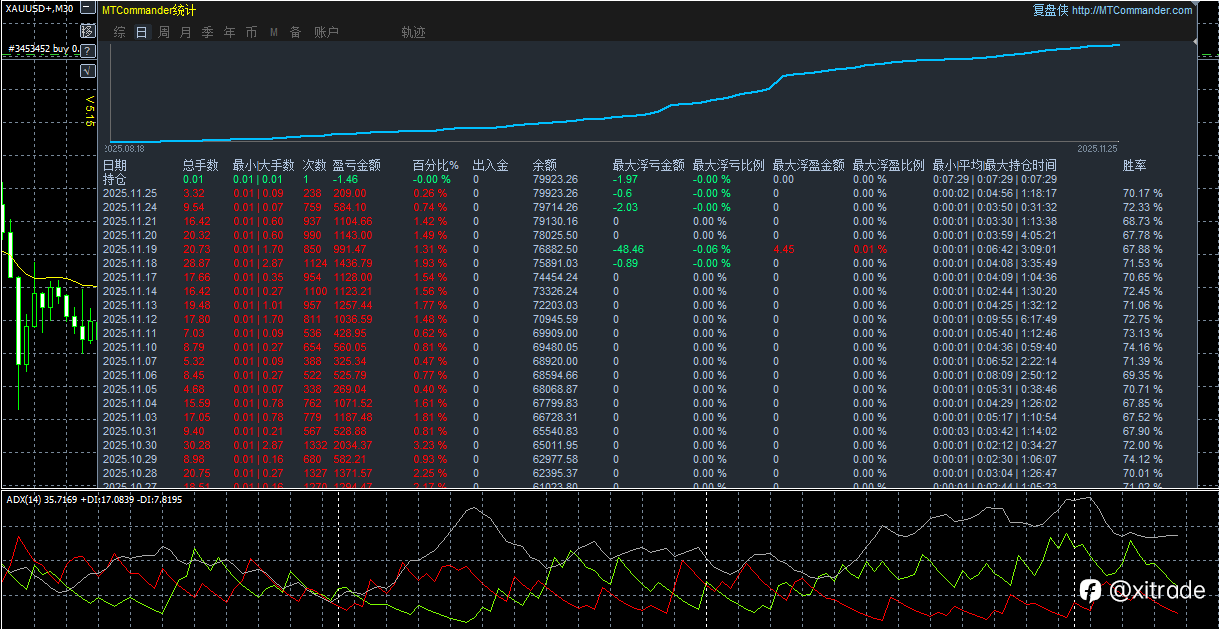1219x629 pixels.
Task: Select the 'M' tab
Action: pos(273,32)
